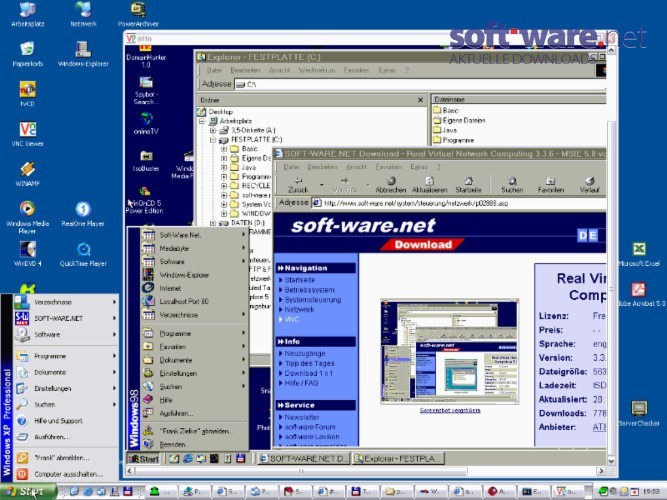Image resolution: width=667 pixels, height=500 pixels.
Task: Click VNC window vertical scrollbar down arrow
Action: tap(611, 461)
